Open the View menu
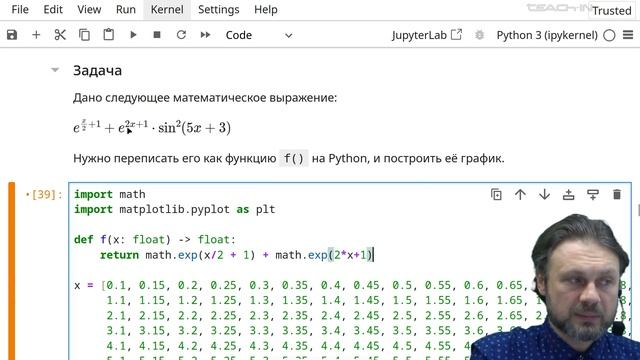The width and height of the screenshot is (640, 360). tap(89, 9)
